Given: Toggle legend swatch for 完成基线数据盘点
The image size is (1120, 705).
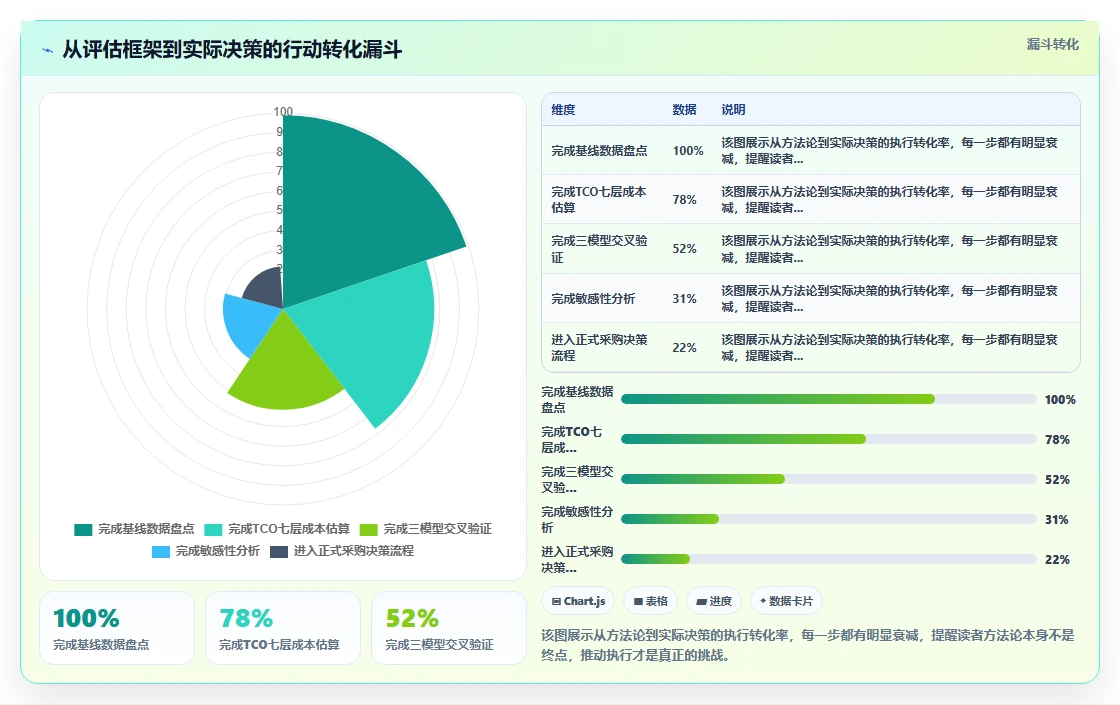Looking at the screenshot, I should click(x=83, y=529).
